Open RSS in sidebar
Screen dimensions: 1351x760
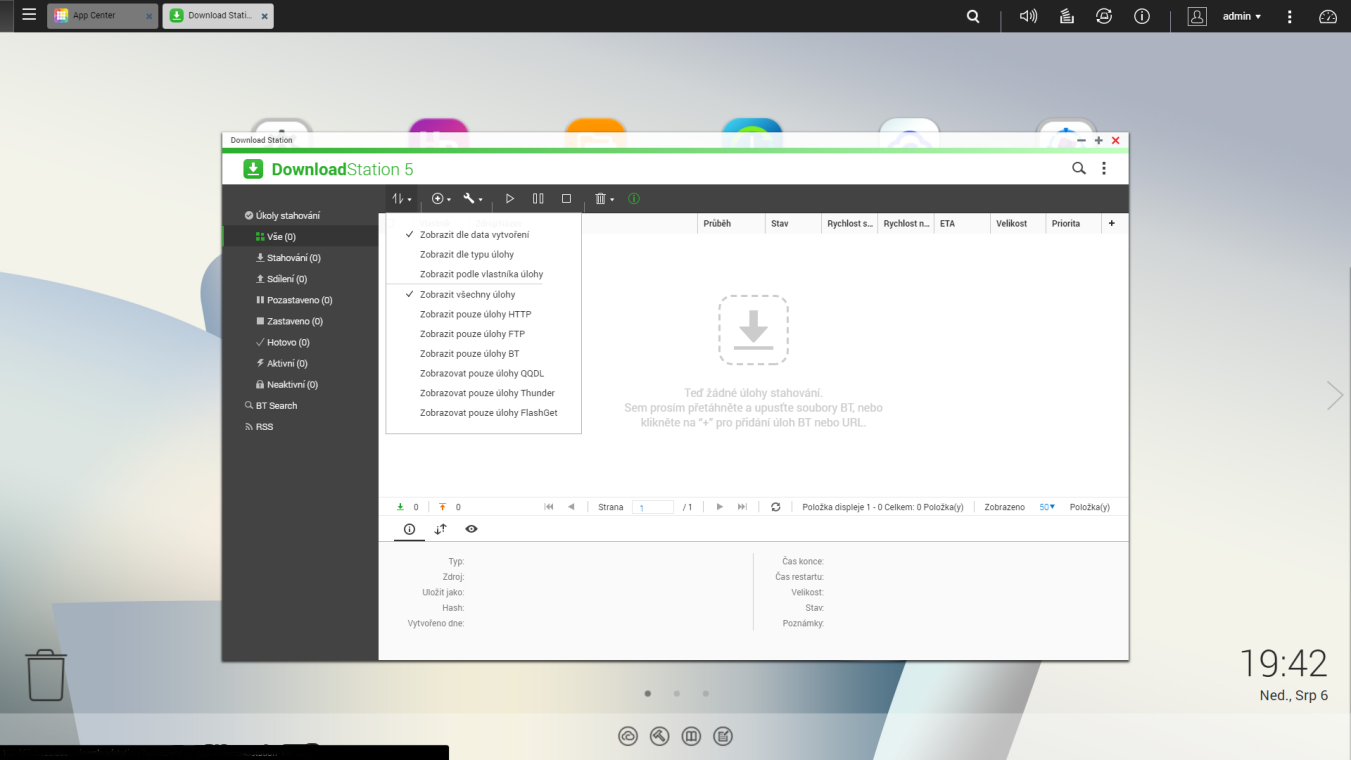(300, 426)
